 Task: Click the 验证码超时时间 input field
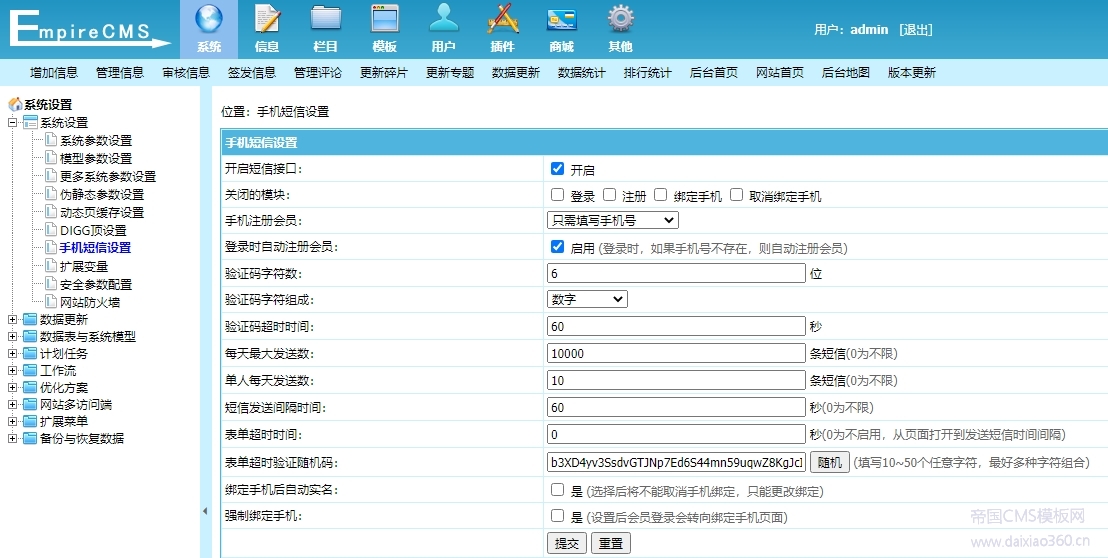point(676,326)
